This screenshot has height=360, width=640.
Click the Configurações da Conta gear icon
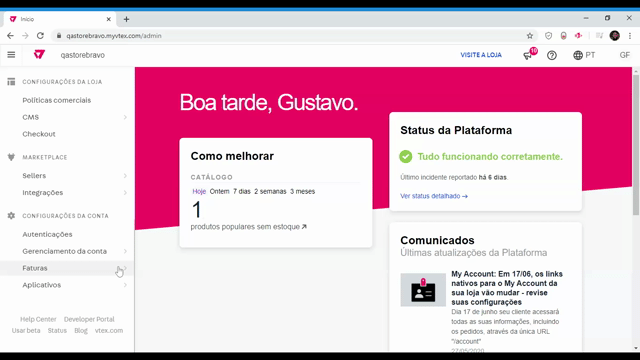11,216
